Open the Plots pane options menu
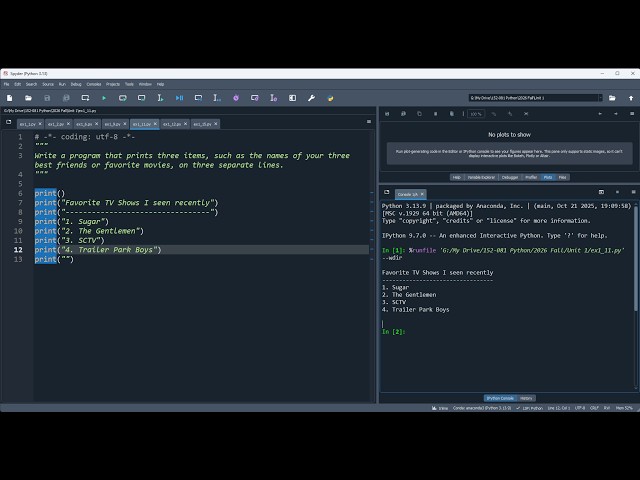 point(632,114)
